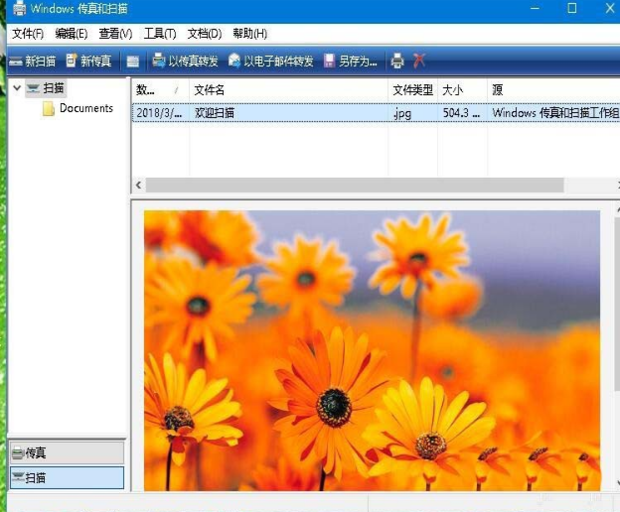The width and height of the screenshot is (620, 512).
Task: Click the Windows Fax and Scan title icon
Action: (19, 9)
